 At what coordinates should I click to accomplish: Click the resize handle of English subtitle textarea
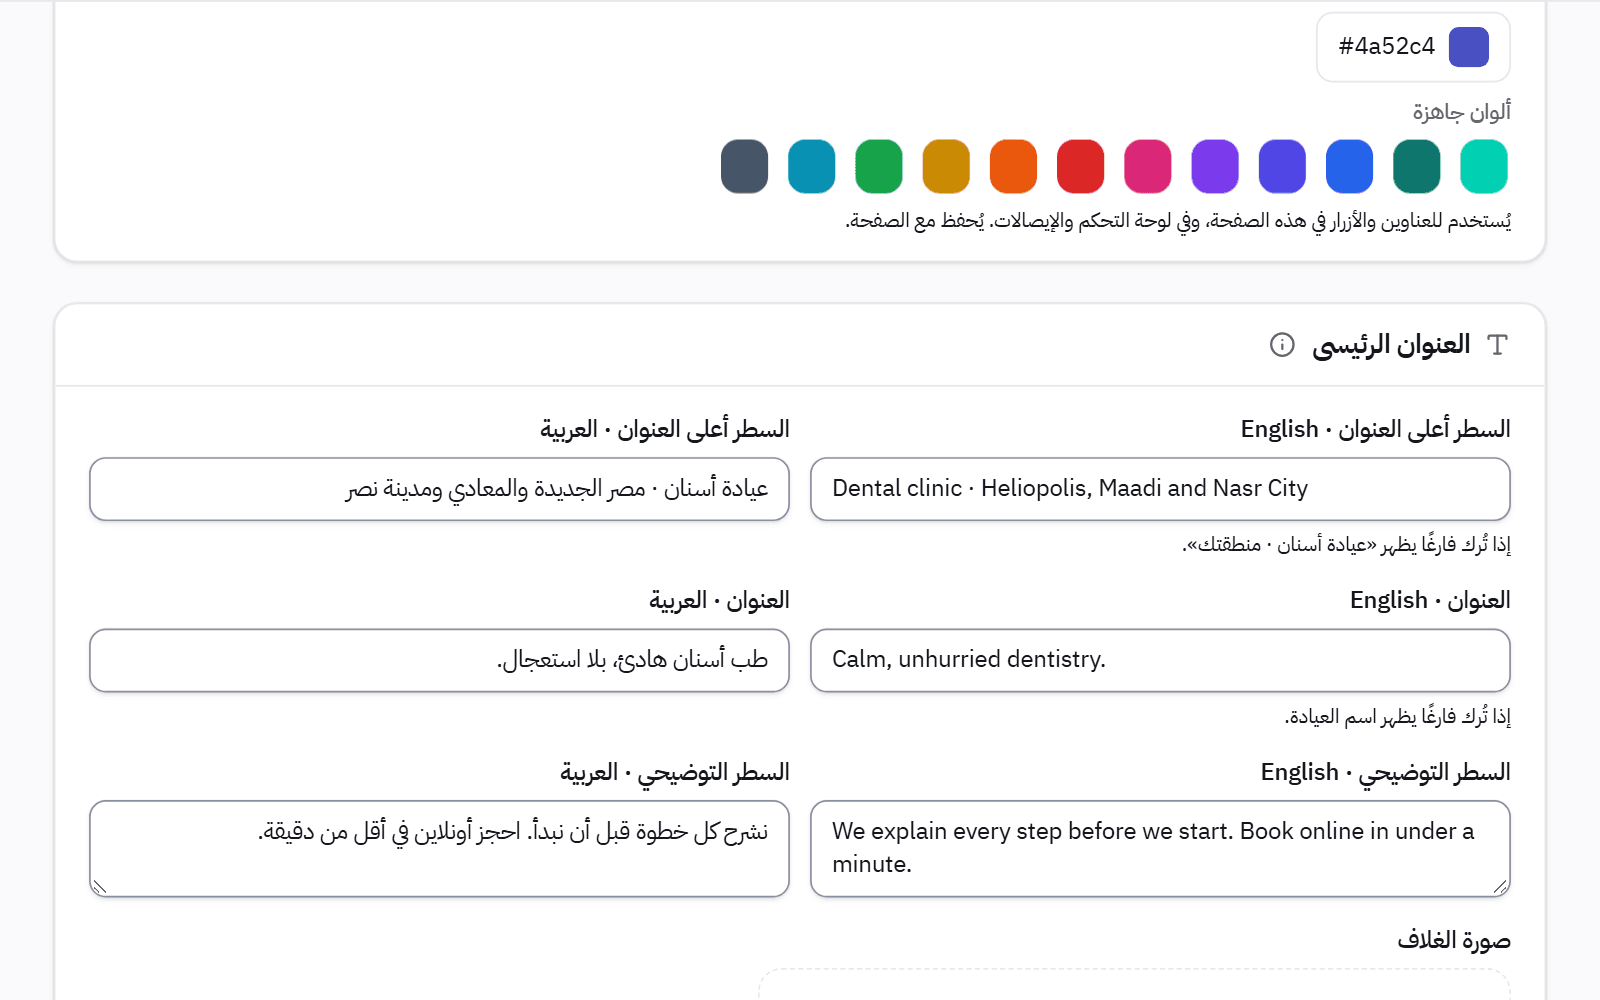1500,886
